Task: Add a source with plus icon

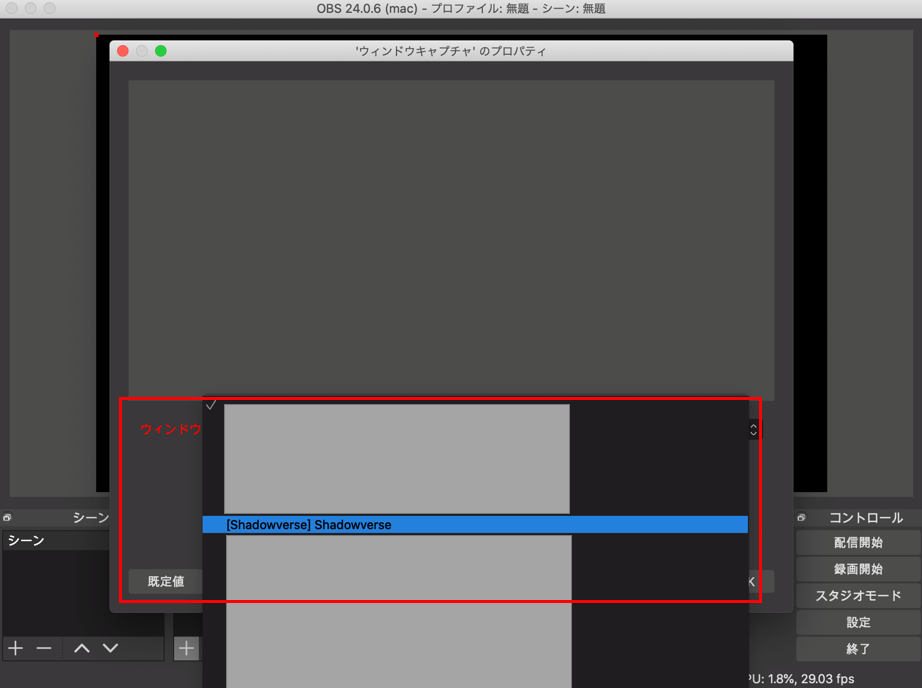Action: (186, 649)
